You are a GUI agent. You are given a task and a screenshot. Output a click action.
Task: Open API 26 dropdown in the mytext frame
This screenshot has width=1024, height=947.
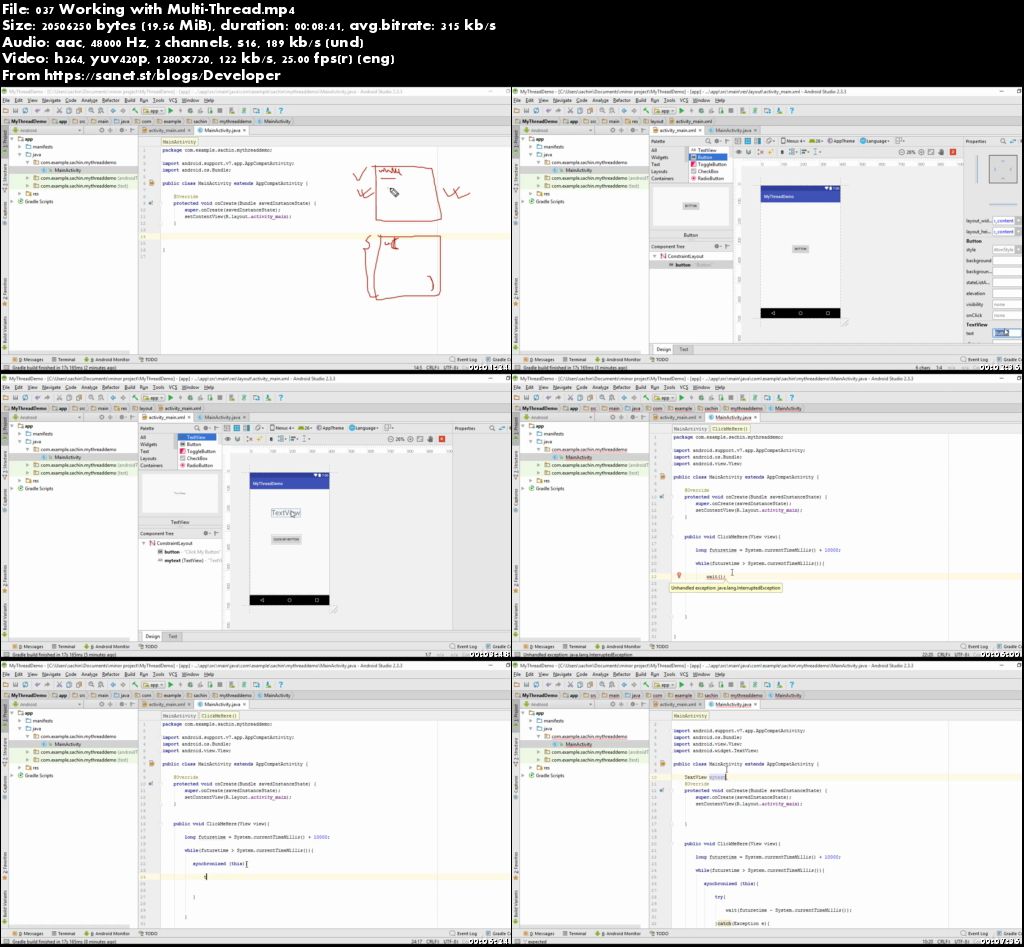click(x=306, y=428)
